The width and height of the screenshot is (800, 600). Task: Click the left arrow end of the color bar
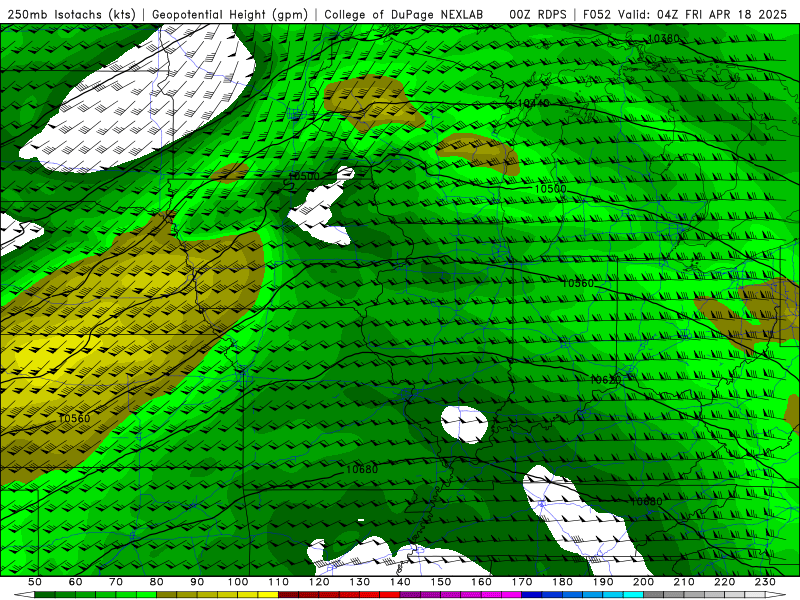pos(24,595)
